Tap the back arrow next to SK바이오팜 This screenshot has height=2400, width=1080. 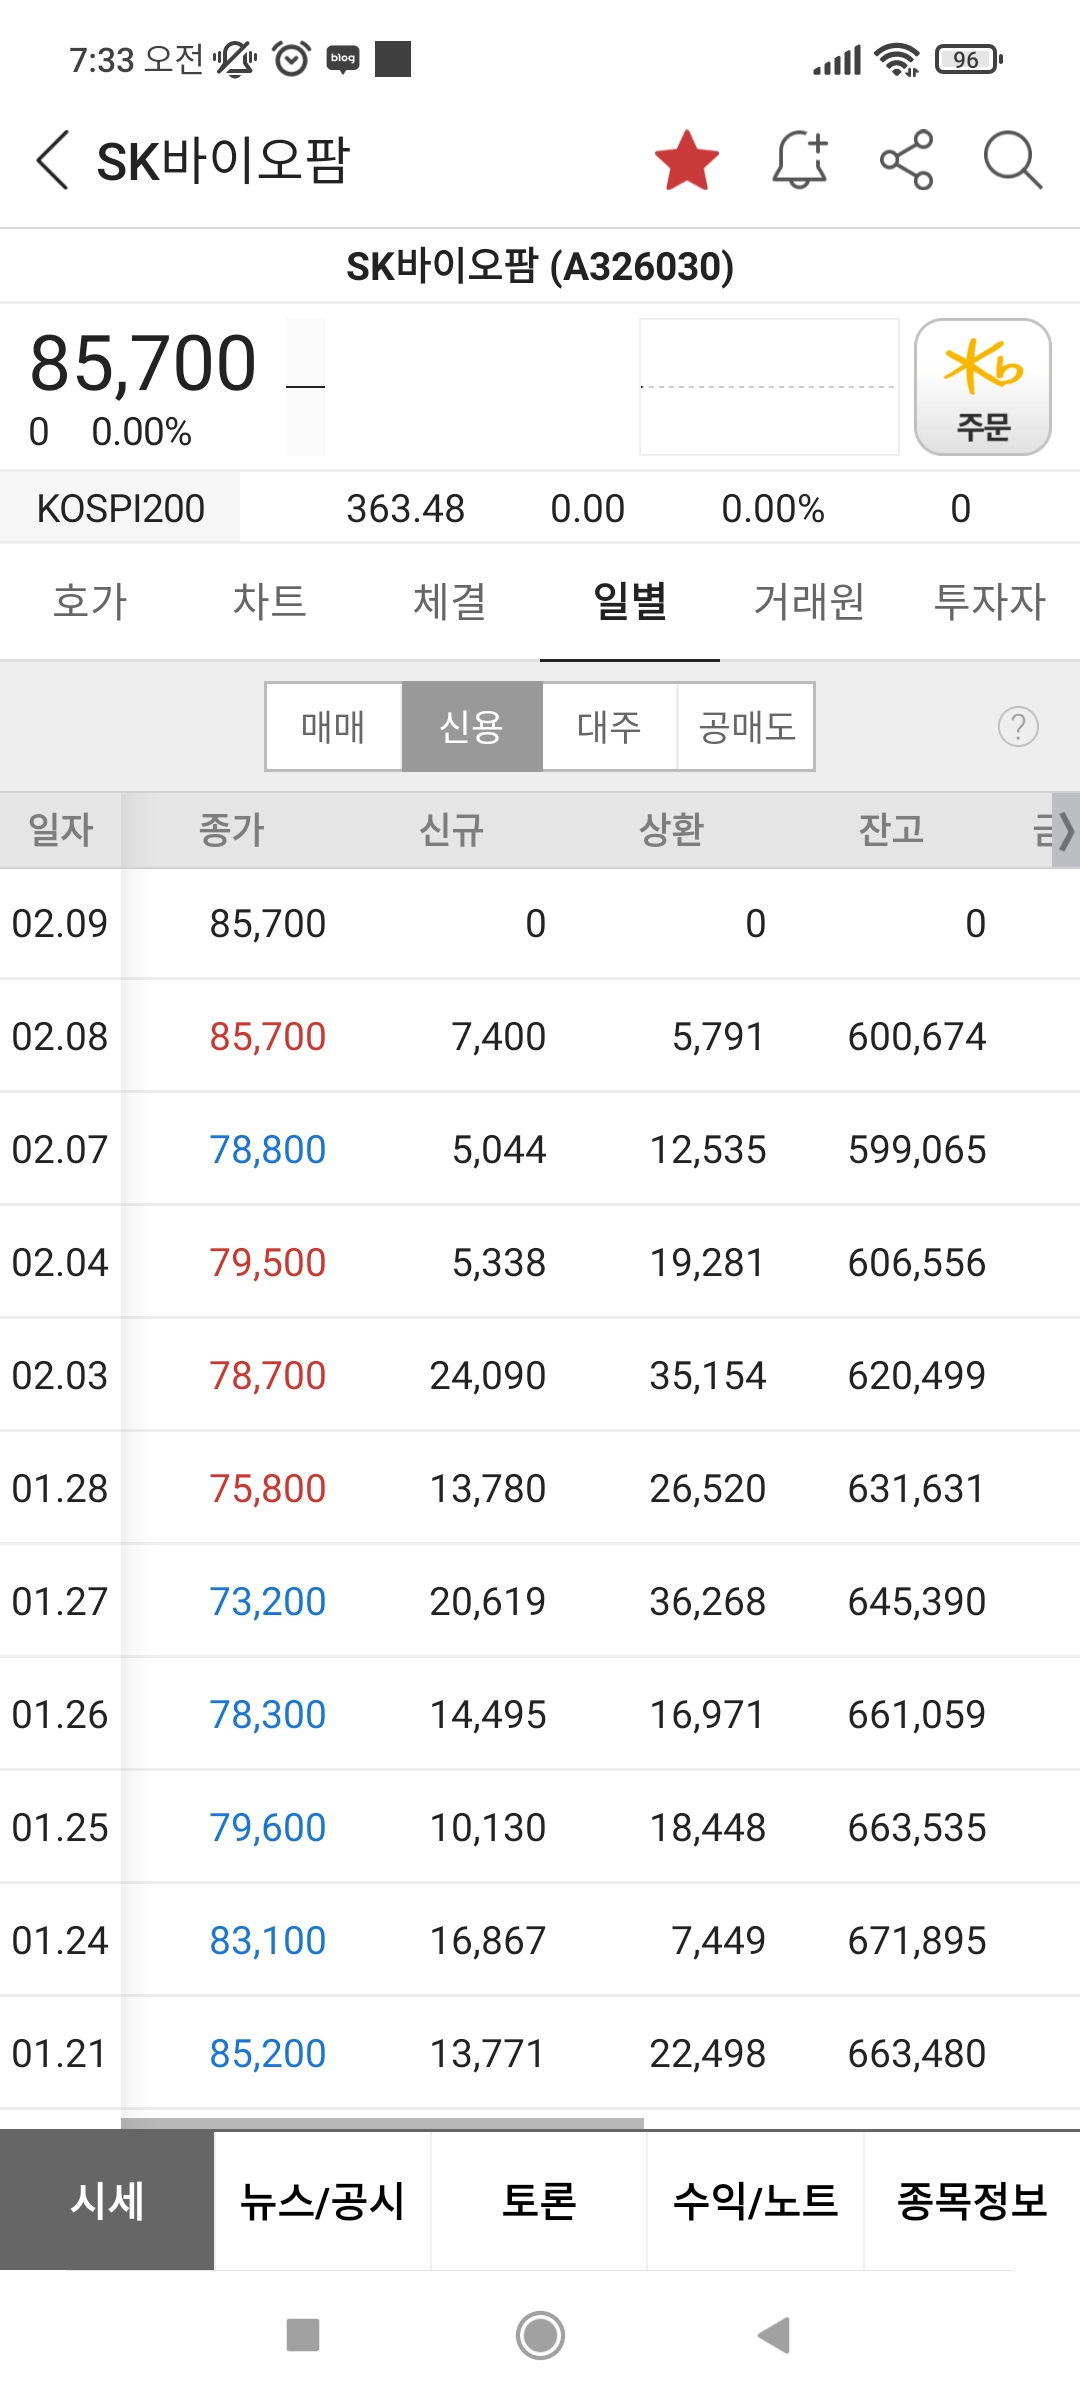tap(52, 160)
